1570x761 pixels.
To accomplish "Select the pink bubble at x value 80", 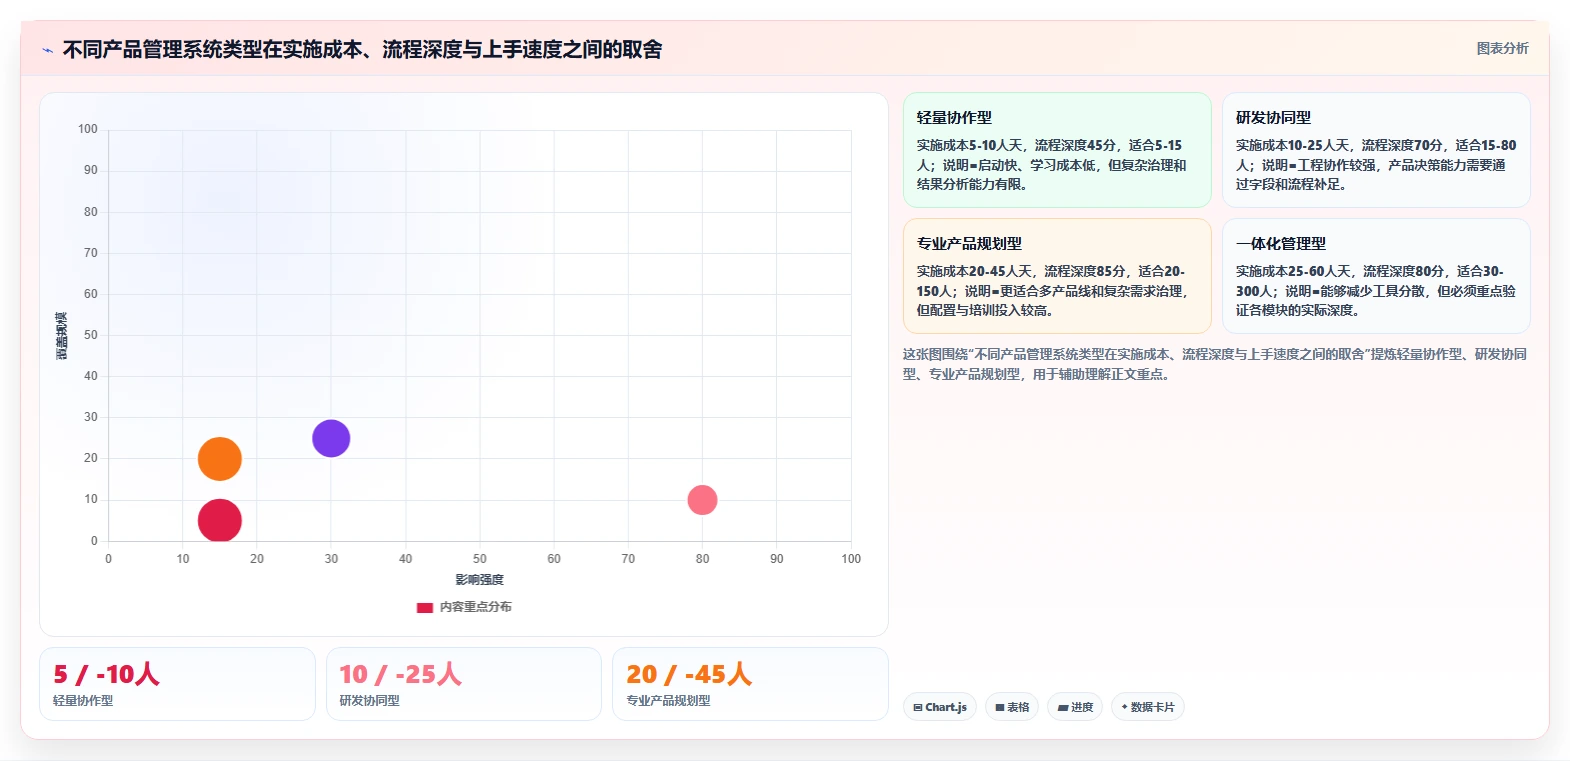I will pos(702,500).
